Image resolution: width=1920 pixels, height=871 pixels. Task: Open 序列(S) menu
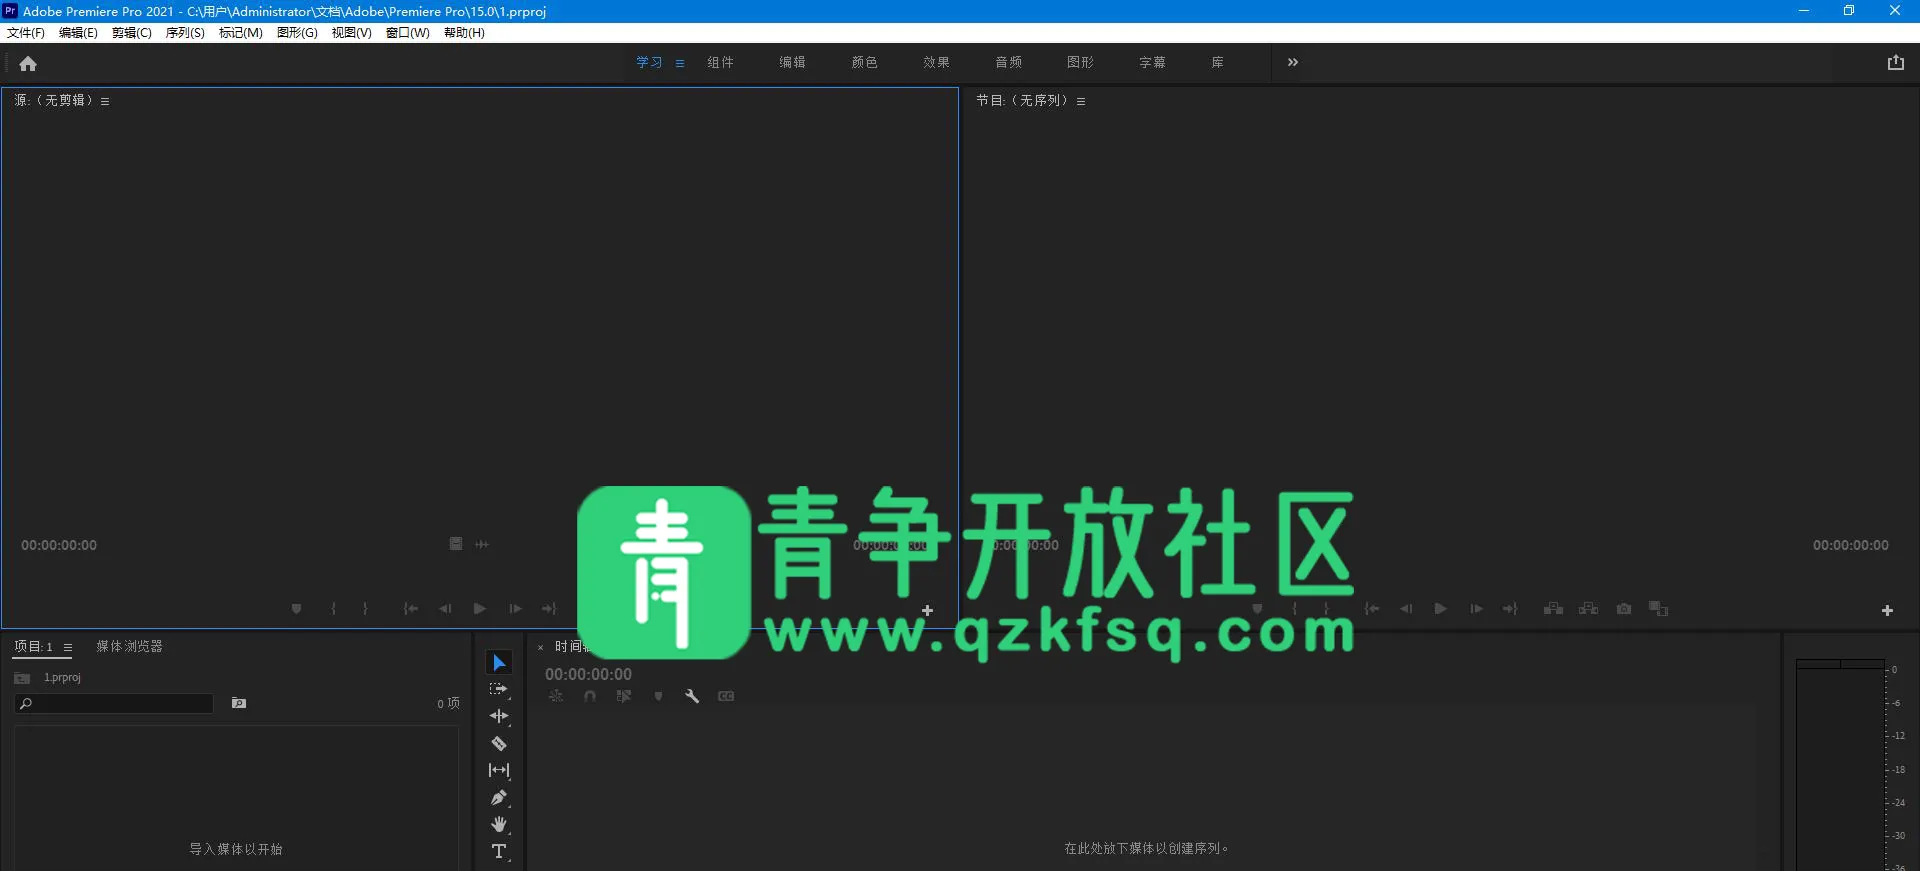click(185, 33)
